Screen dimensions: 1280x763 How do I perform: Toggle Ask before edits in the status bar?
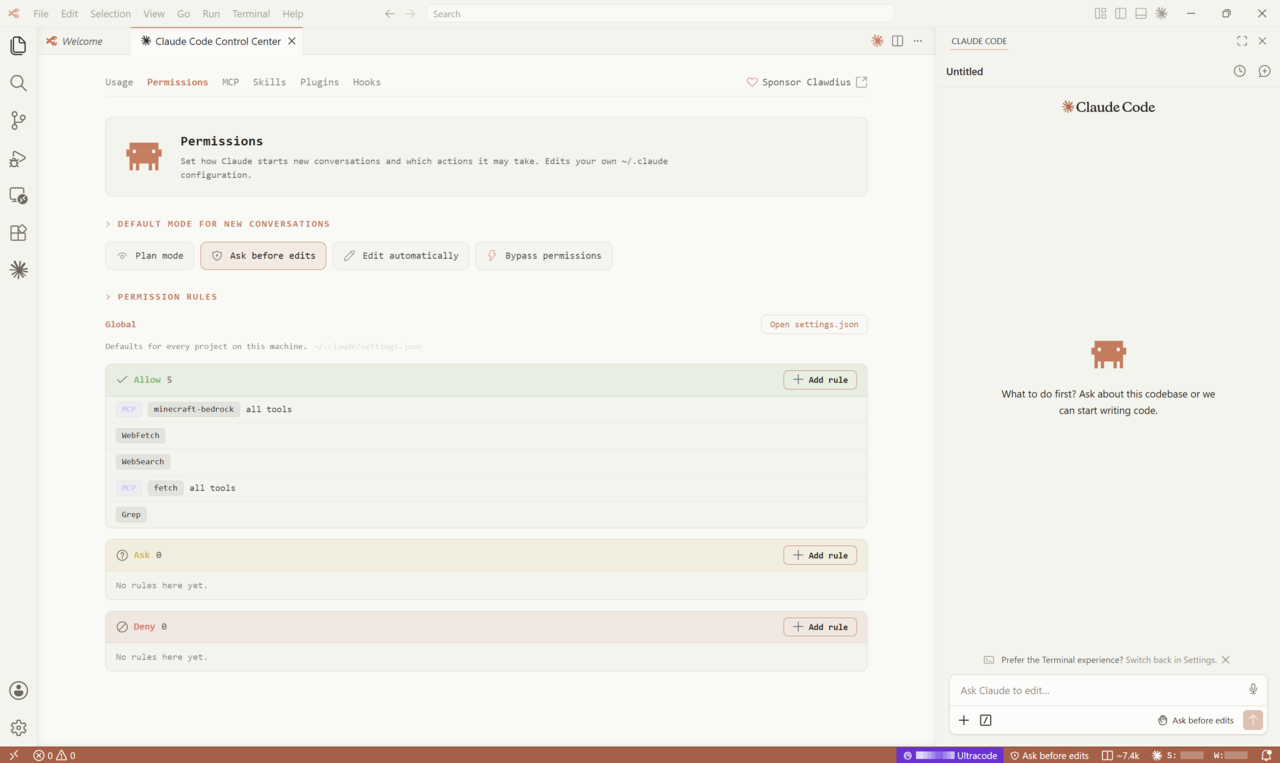point(1049,755)
